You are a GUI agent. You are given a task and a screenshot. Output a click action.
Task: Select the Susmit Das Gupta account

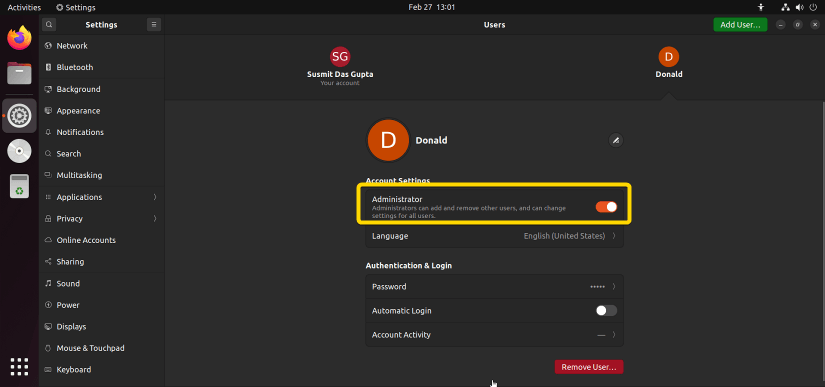pos(340,67)
